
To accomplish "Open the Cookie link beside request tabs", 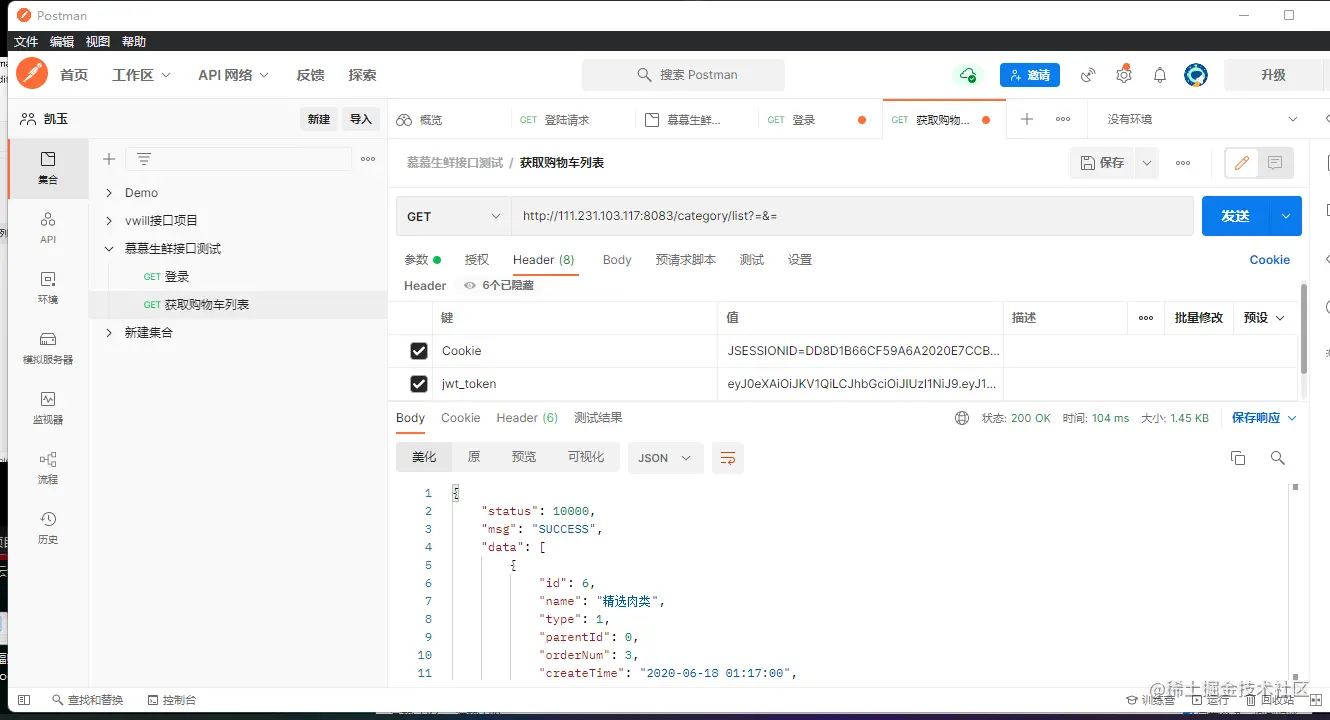I will click(1270, 260).
